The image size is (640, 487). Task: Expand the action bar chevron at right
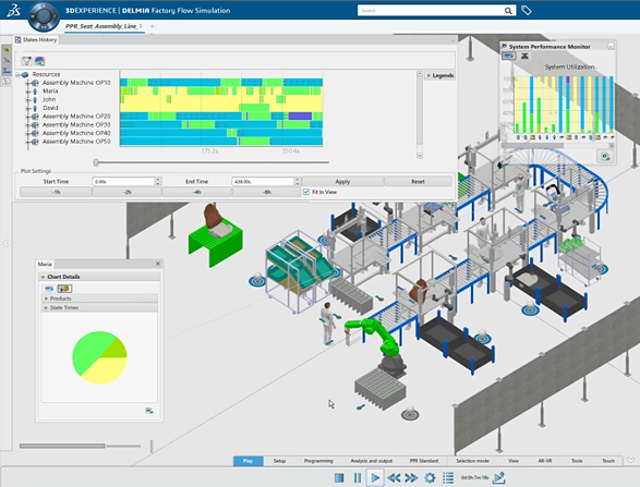coord(631,460)
